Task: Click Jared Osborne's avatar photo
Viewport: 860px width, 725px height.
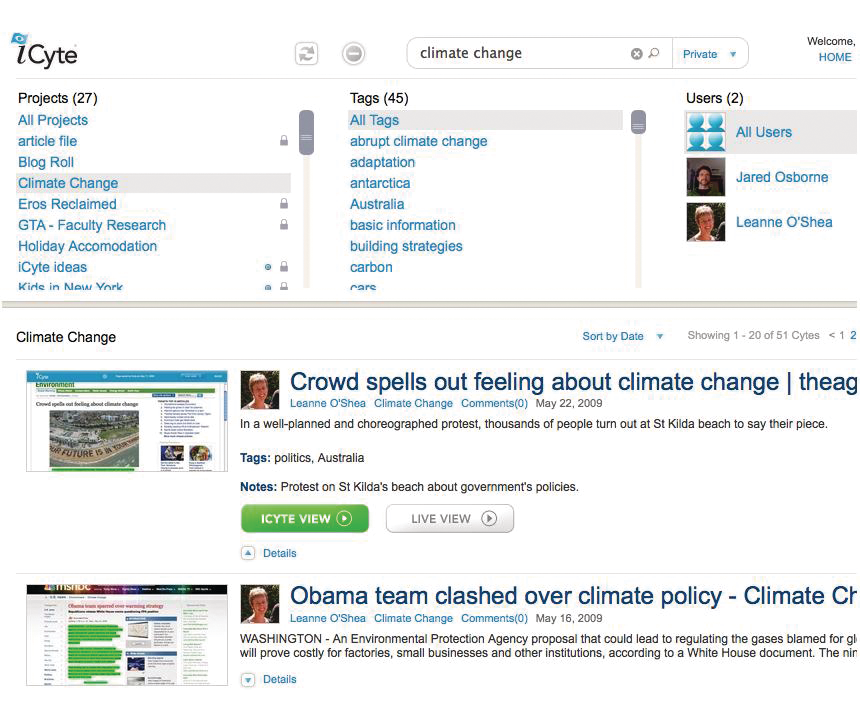Action: click(x=705, y=177)
